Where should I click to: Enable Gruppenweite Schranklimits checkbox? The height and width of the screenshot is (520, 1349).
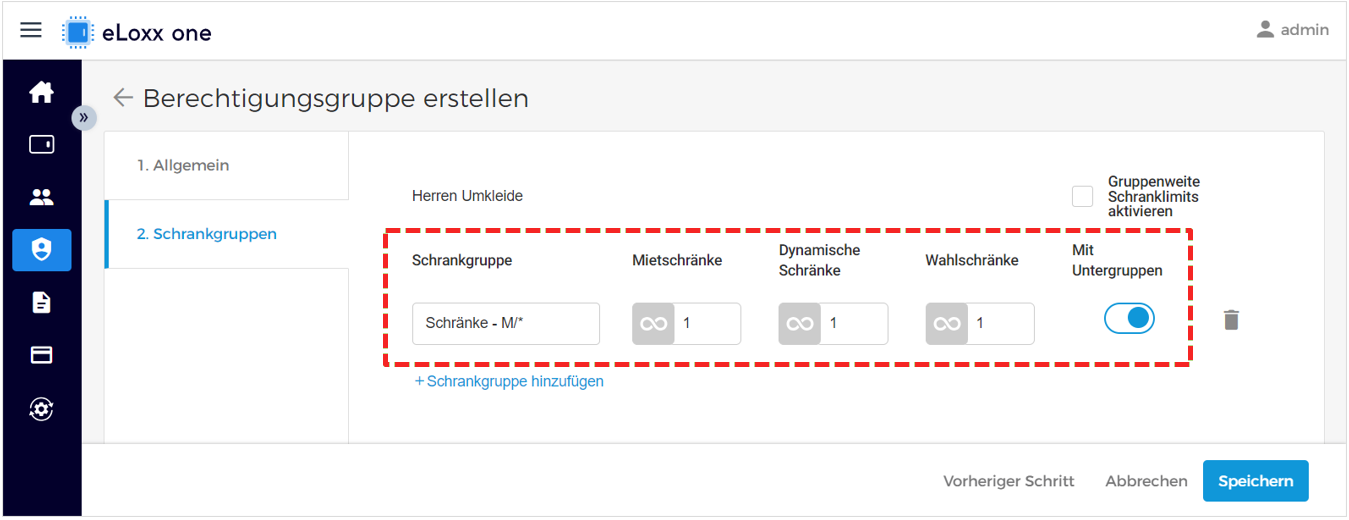(x=1082, y=196)
